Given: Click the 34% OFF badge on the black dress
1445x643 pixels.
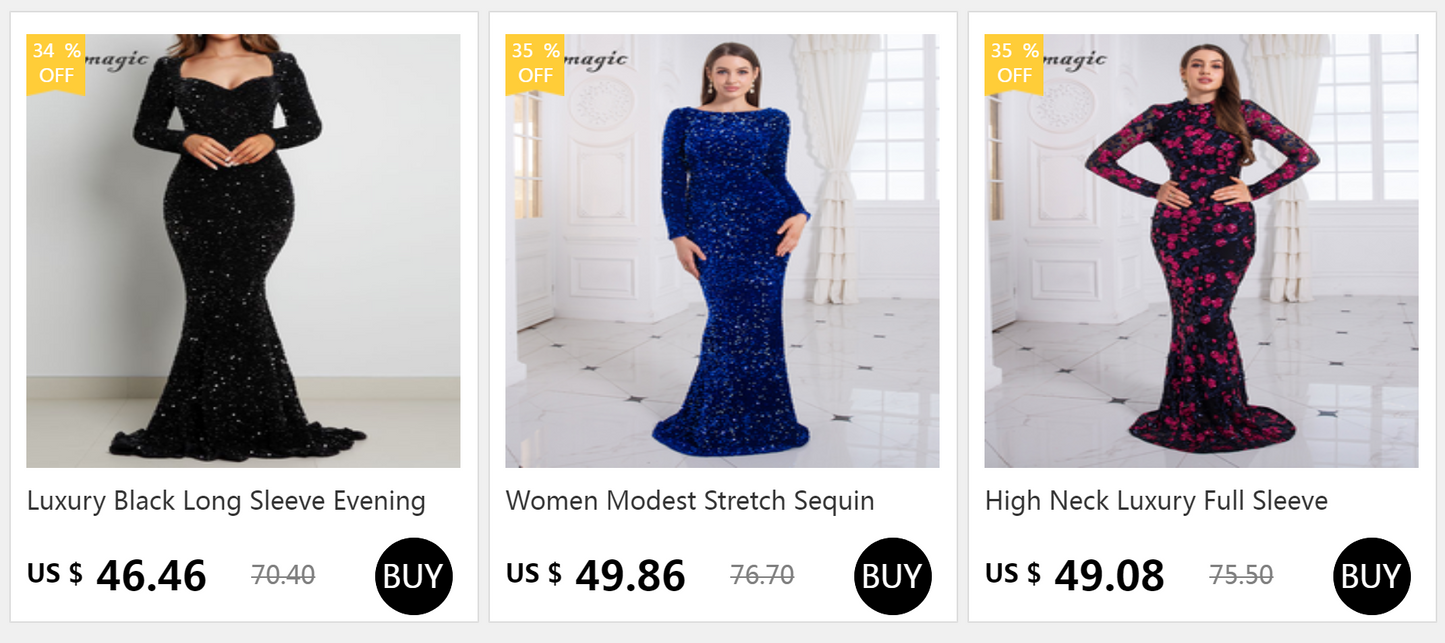Looking at the screenshot, I should coord(55,63).
